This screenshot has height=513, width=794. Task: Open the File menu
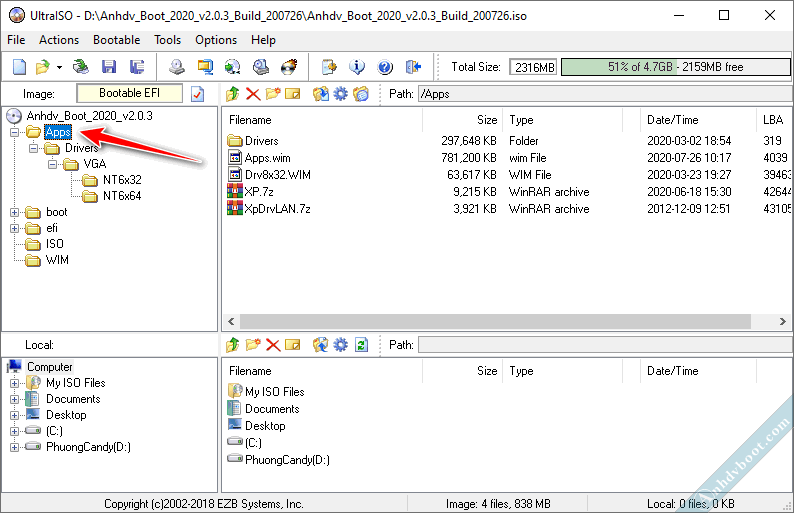[x=16, y=40]
